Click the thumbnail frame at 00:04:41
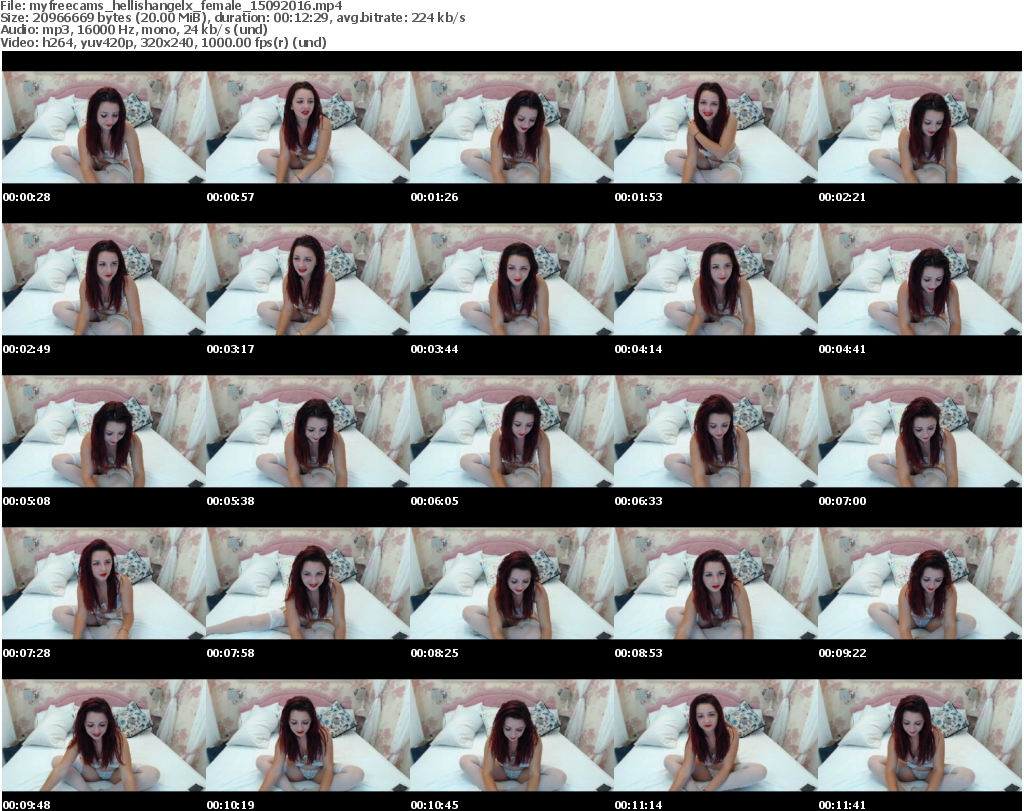The image size is (1024, 811). 920,279
